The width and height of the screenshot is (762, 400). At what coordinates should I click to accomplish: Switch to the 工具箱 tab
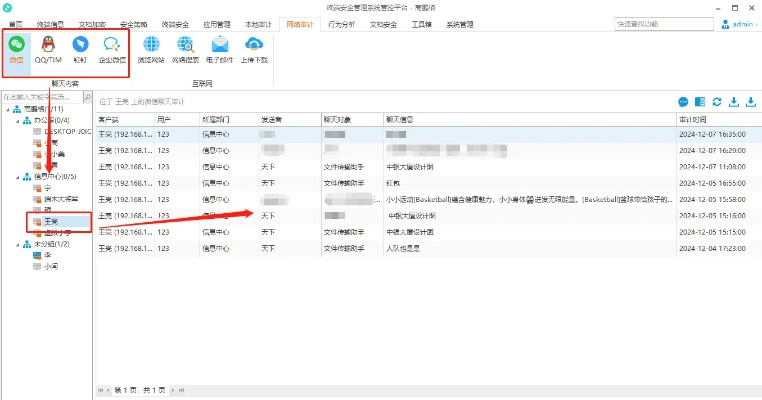(x=421, y=24)
